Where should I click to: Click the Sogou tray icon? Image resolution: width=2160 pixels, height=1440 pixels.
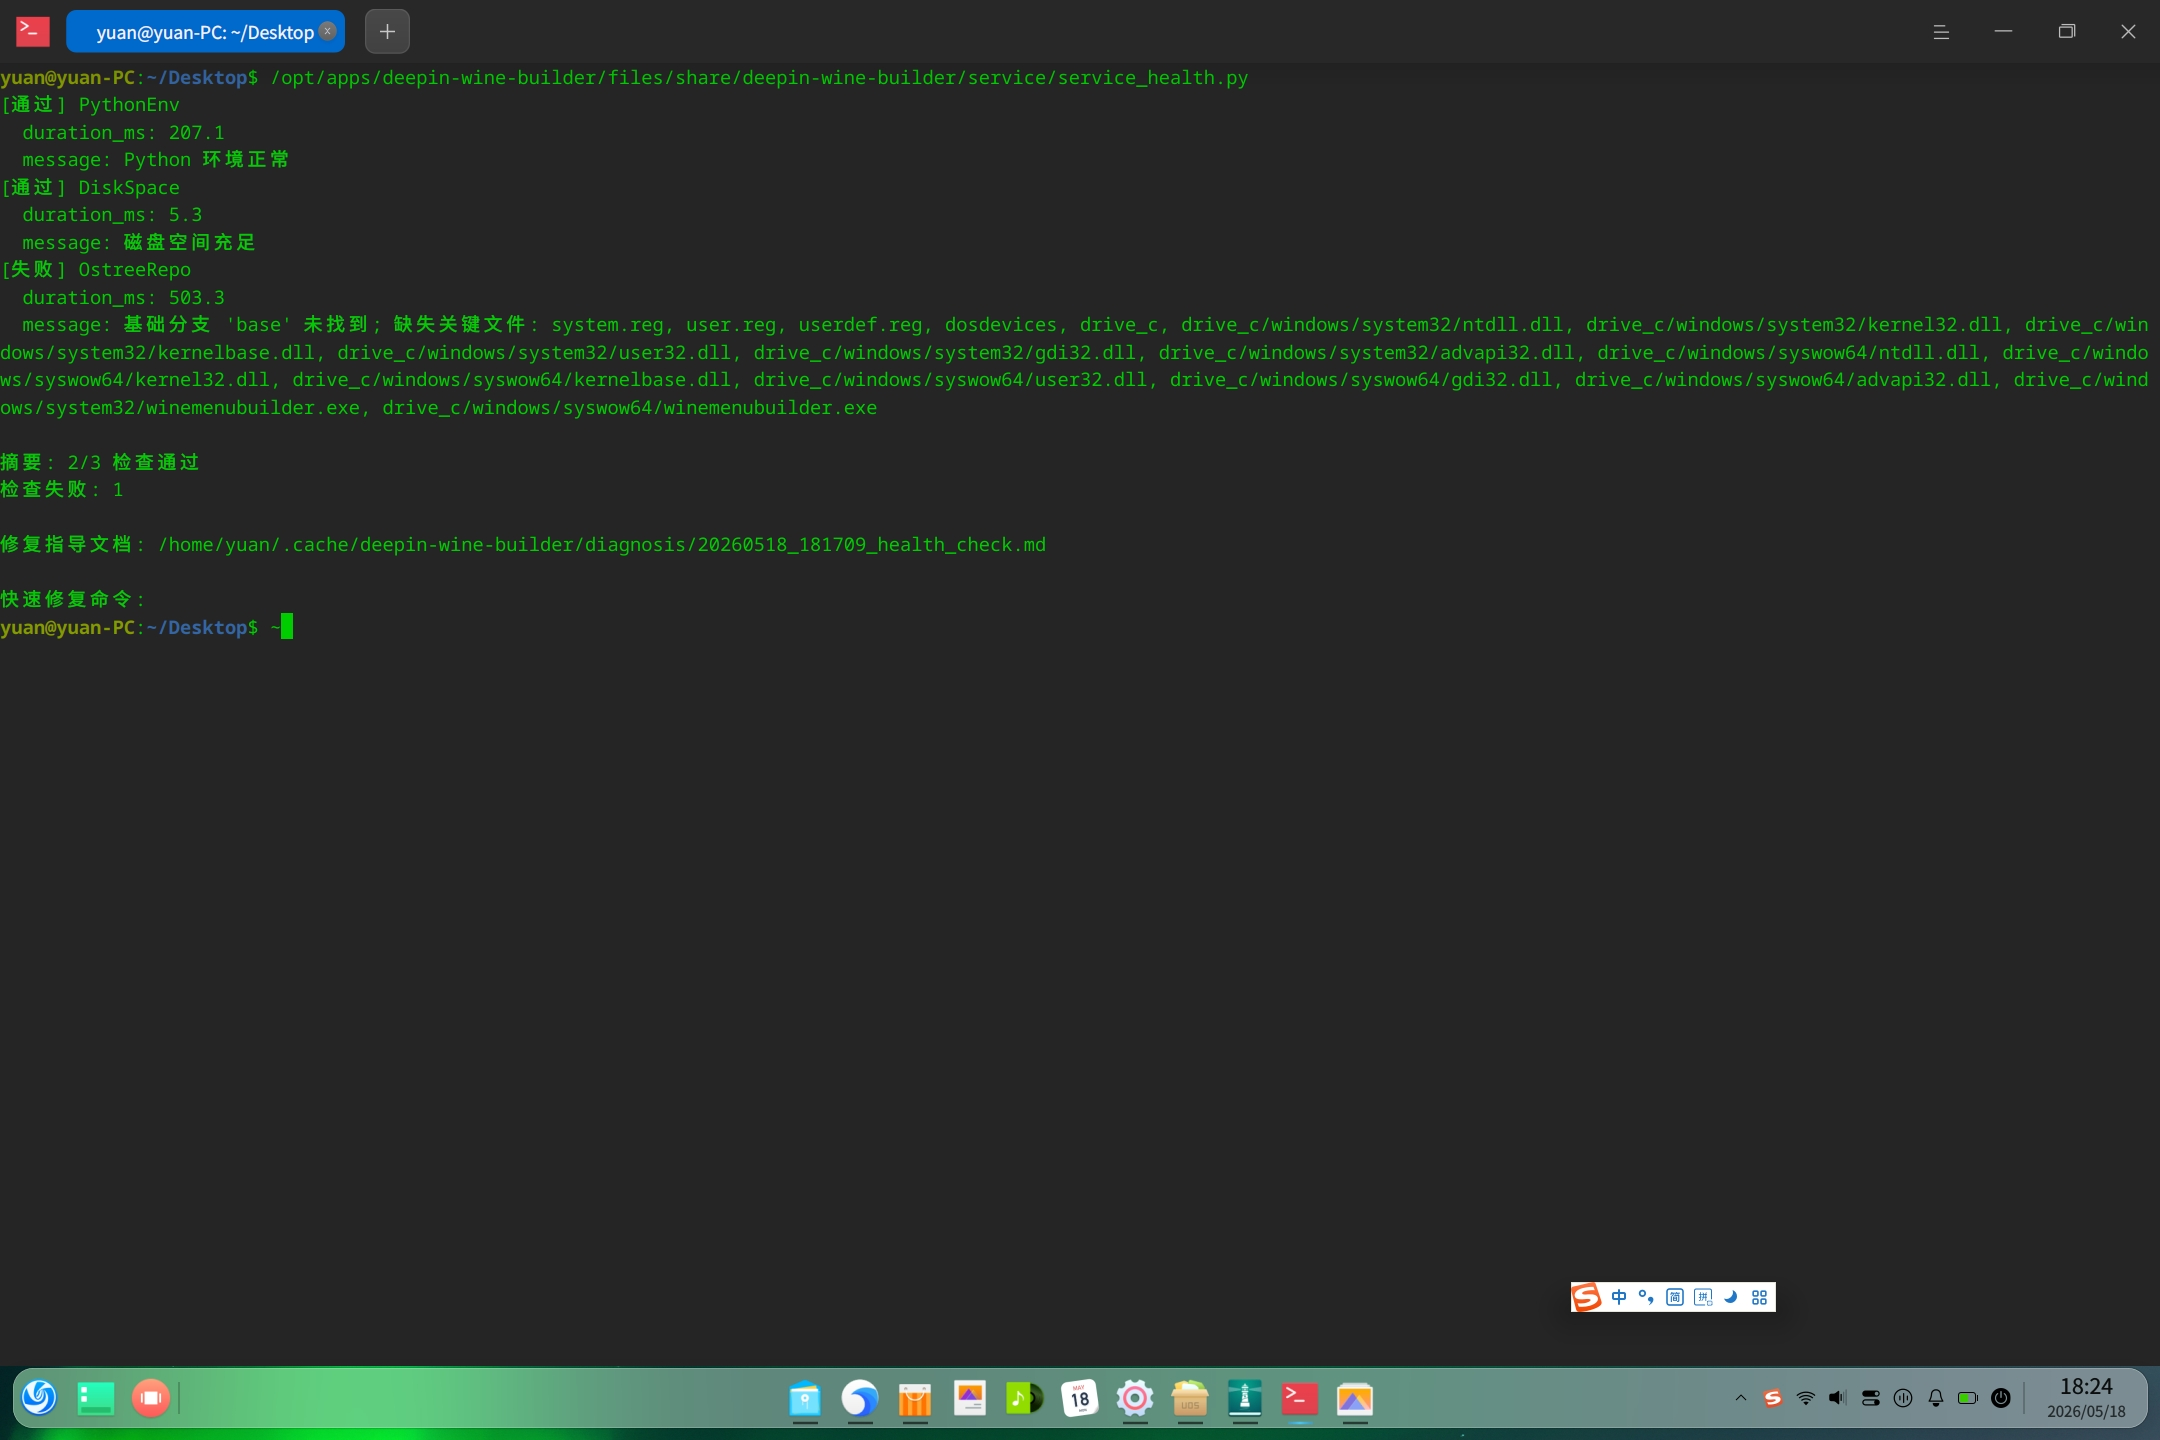(1773, 1398)
